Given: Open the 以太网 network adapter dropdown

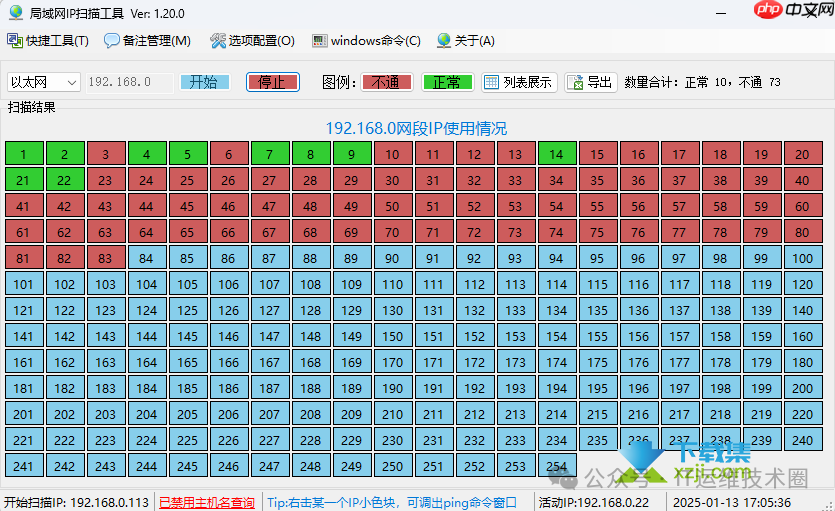Looking at the screenshot, I should pos(43,82).
